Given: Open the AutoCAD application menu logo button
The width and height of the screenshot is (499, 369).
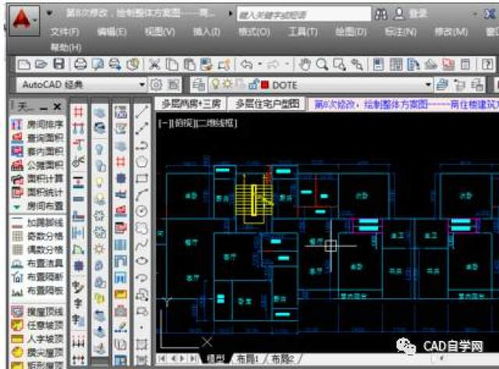Looking at the screenshot, I should pos(23,20).
